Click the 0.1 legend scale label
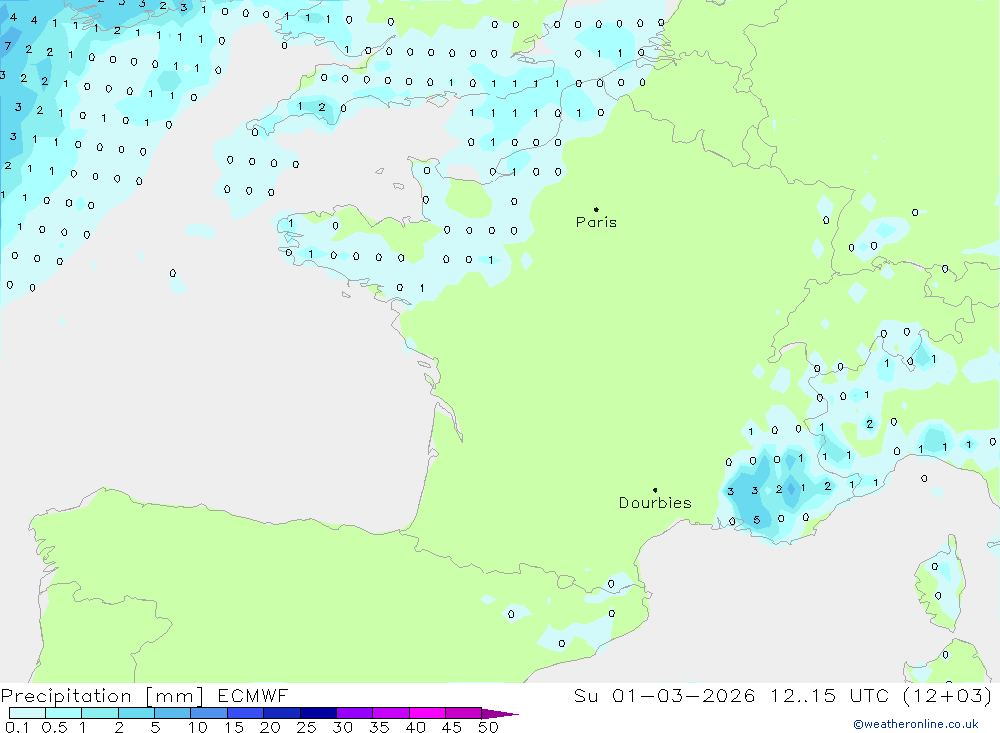 [x=17, y=727]
